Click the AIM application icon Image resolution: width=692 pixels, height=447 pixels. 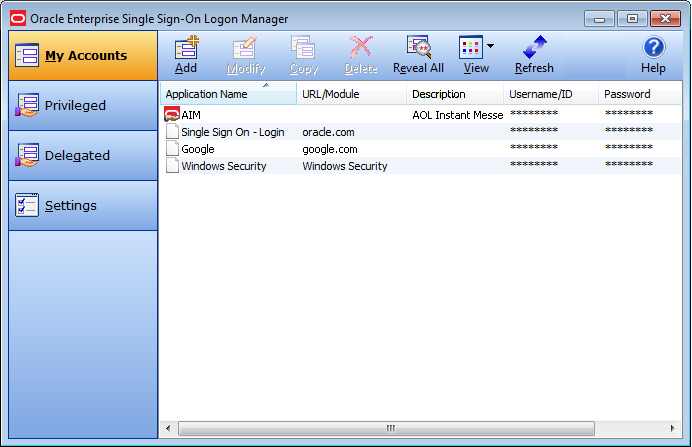(x=172, y=114)
